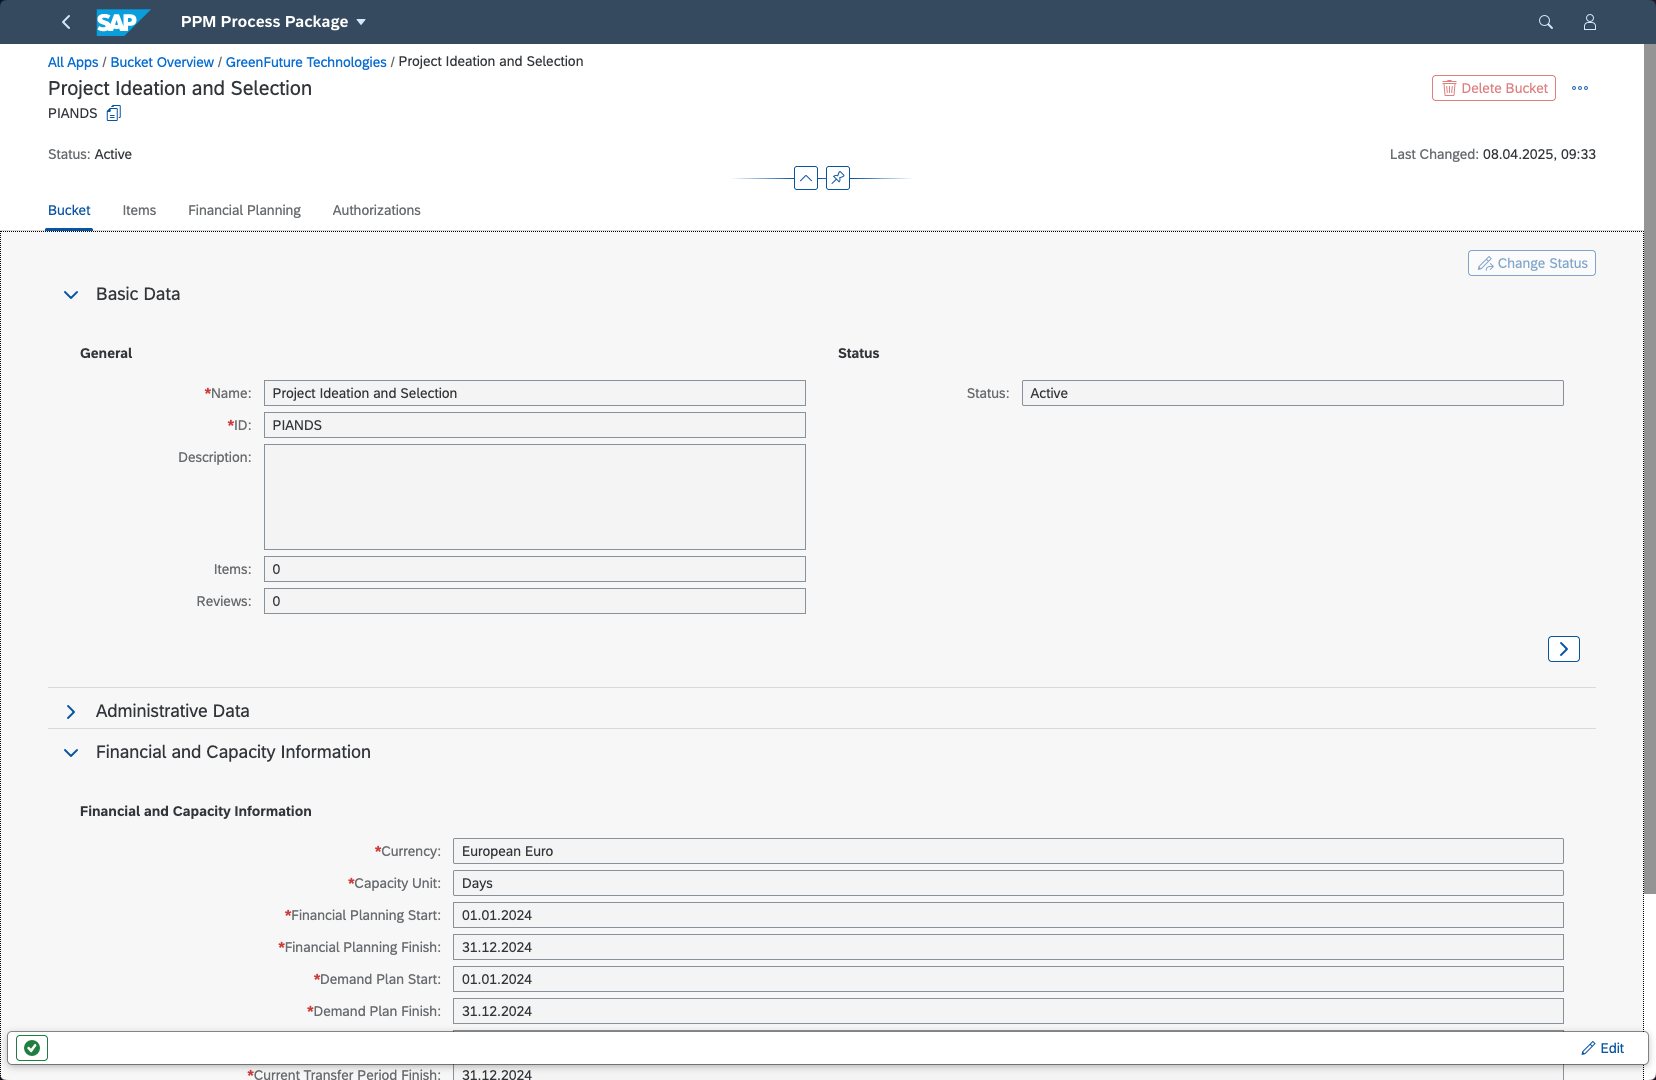The image size is (1656, 1080).
Task: Open the user profile icon
Action: [x=1589, y=22]
